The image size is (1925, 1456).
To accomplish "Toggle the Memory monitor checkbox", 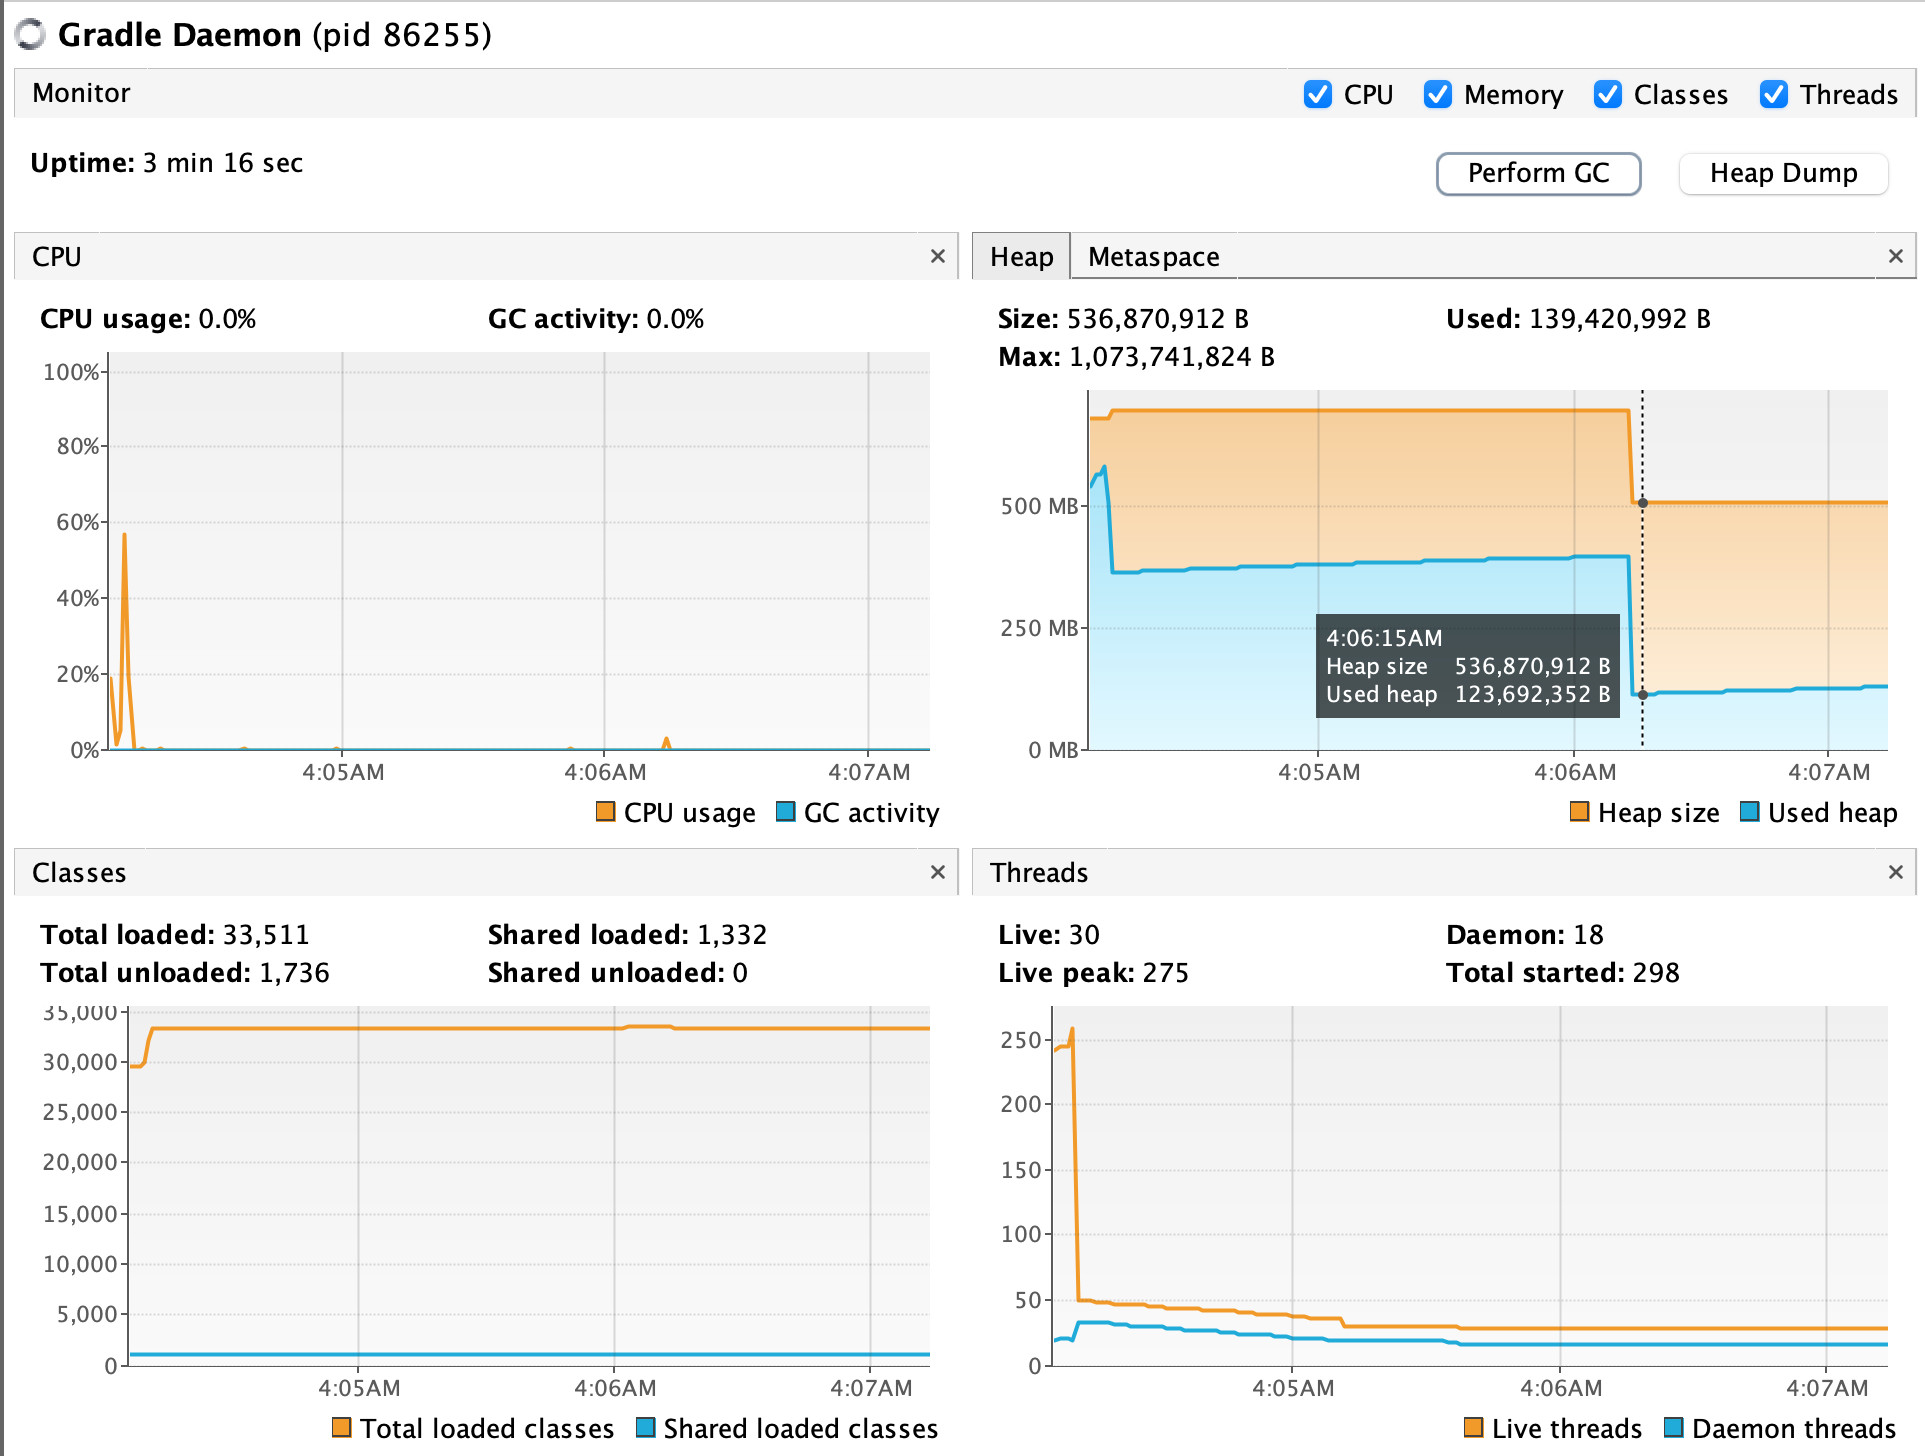I will (x=1438, y=94).
